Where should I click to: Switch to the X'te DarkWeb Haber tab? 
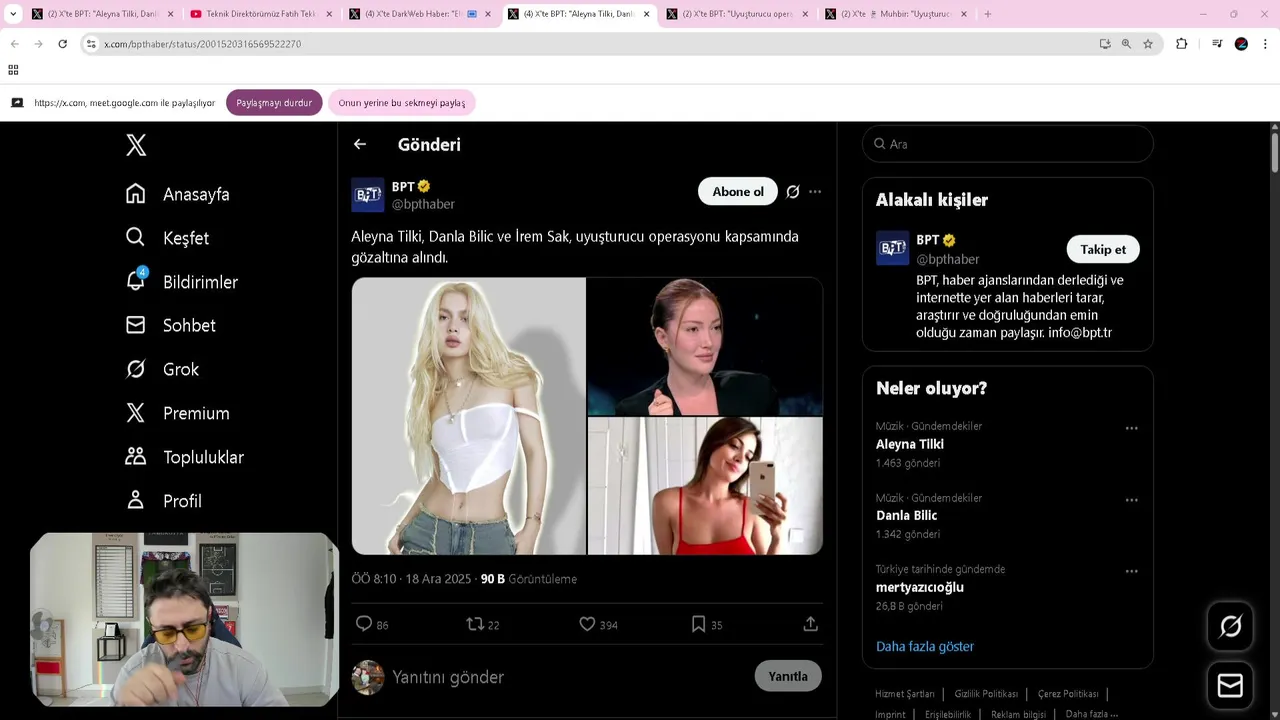click(420, 14)
